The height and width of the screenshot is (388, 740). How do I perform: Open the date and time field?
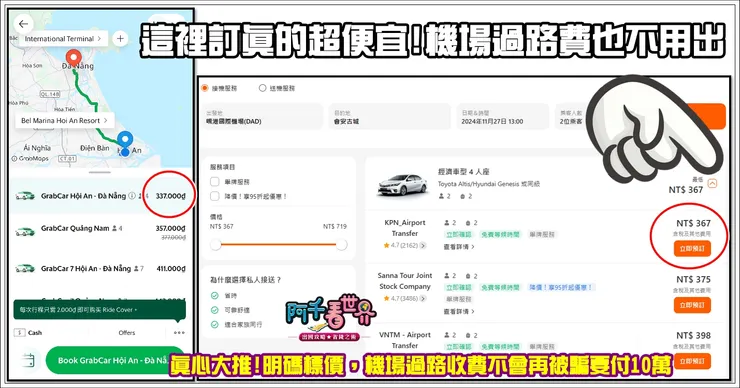click(x=503, y=117)
